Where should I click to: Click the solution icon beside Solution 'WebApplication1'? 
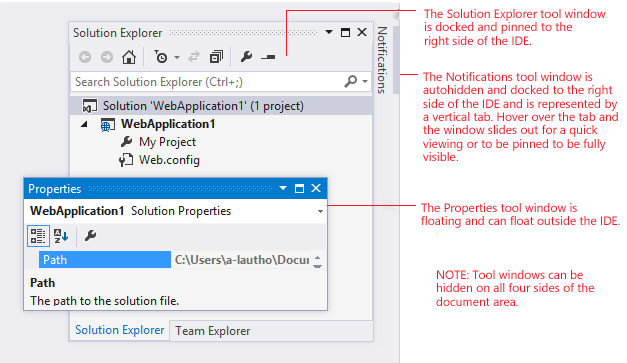tap(90, 106)
